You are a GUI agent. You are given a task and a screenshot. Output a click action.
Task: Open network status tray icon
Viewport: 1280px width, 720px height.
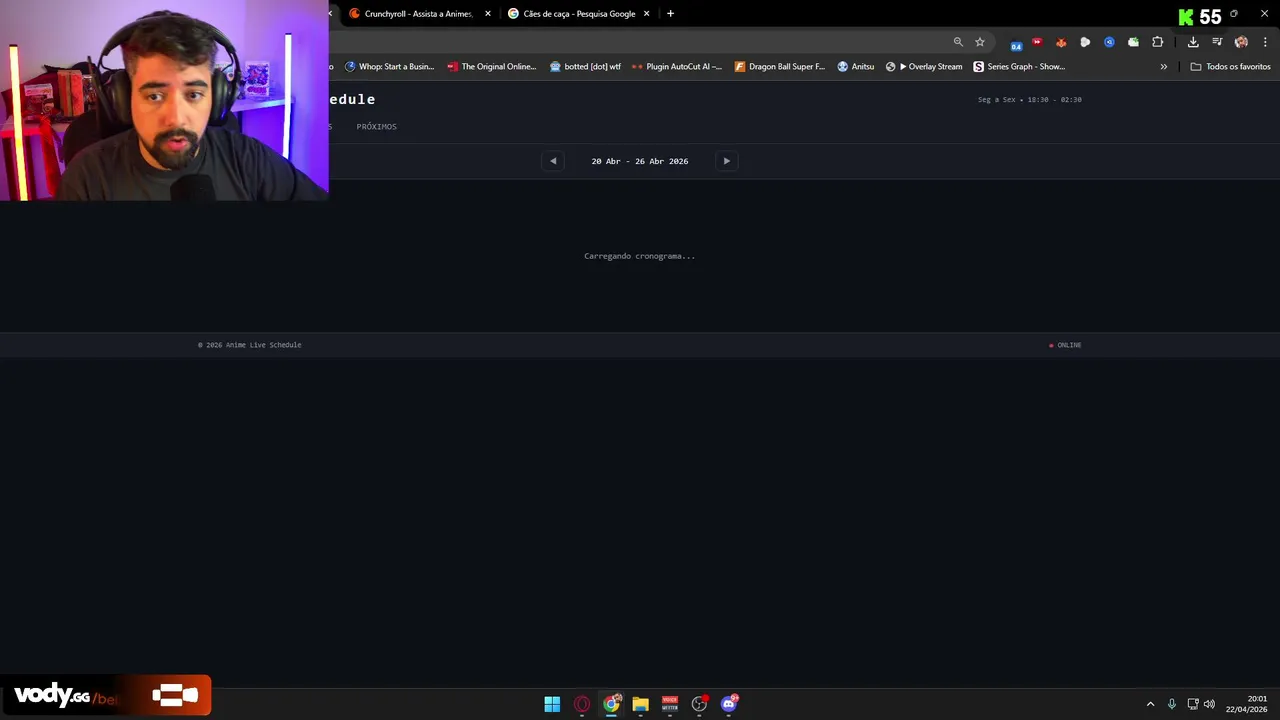(1193, 704)
